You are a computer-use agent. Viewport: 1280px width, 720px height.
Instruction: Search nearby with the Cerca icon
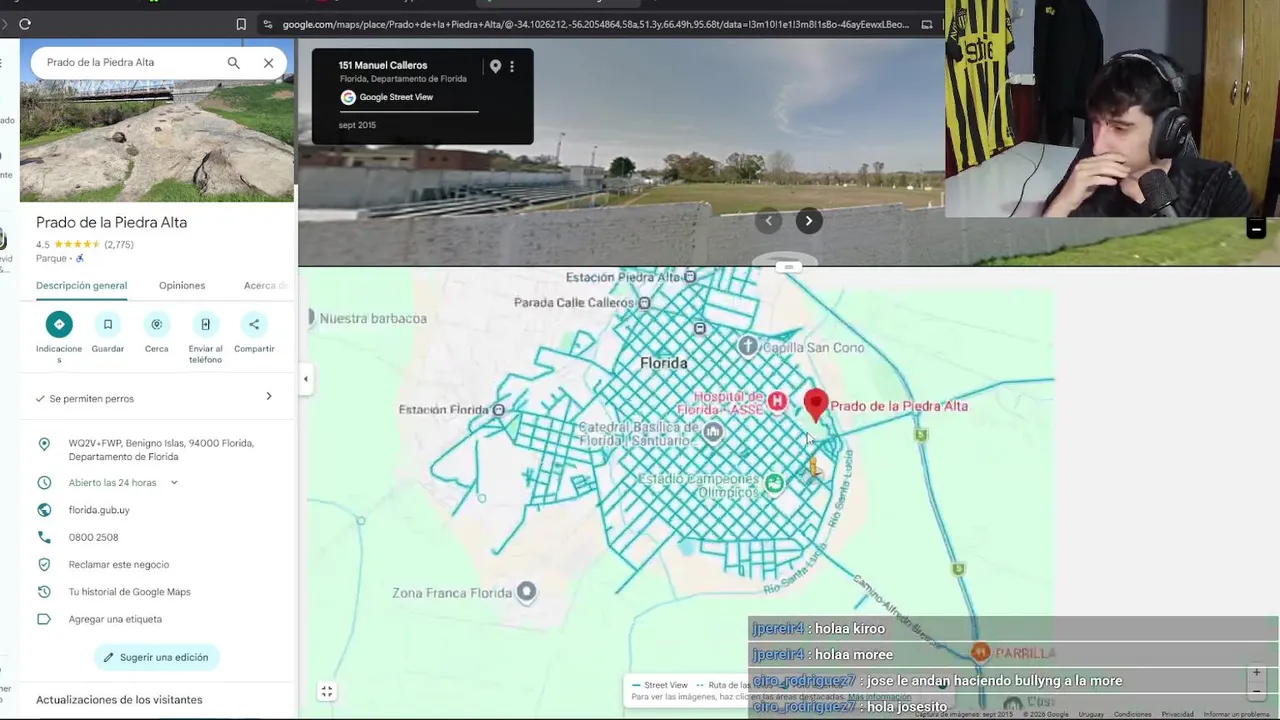[x=156, y=324]
